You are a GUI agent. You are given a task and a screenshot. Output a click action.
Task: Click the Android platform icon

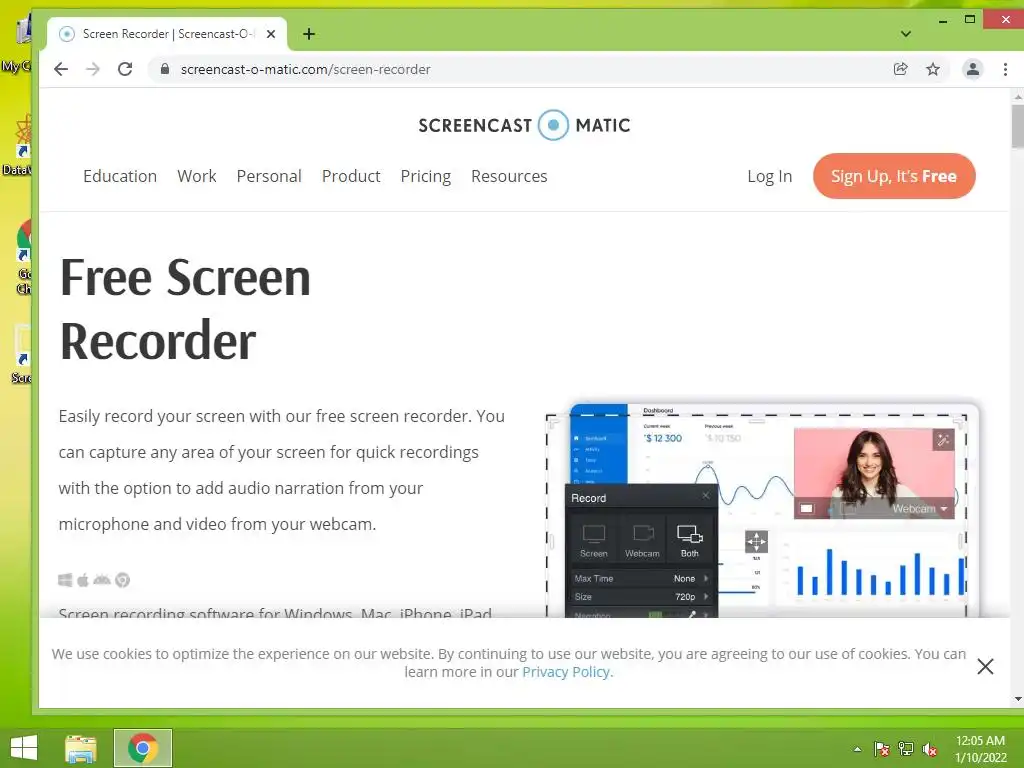point(102,580)
